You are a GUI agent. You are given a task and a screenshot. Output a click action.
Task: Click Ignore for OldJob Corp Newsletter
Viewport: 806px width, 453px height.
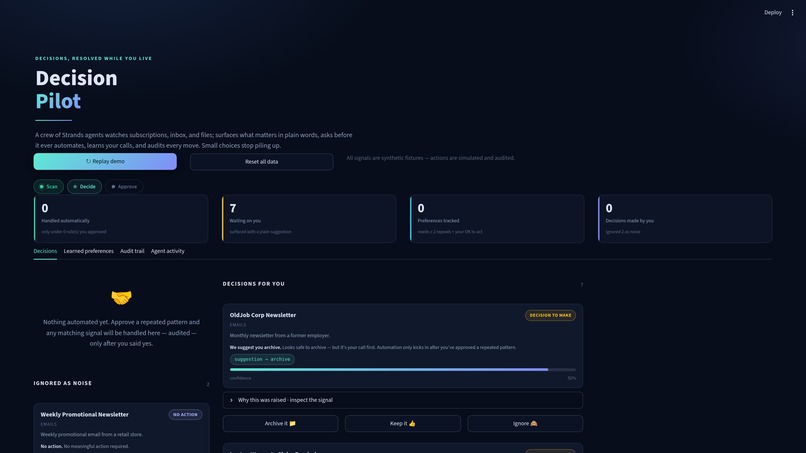tap(525, 424)
